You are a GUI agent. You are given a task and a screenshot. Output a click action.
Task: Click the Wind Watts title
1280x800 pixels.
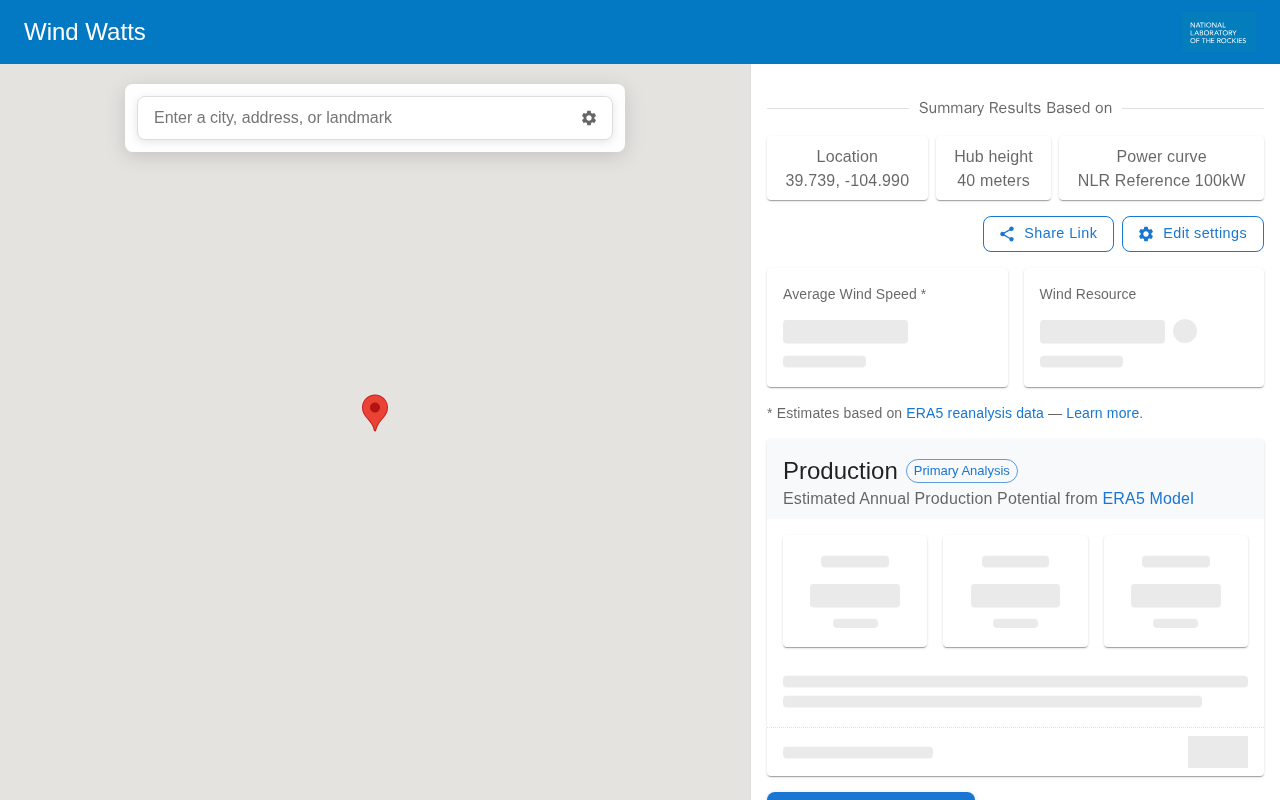coord(85,32)
